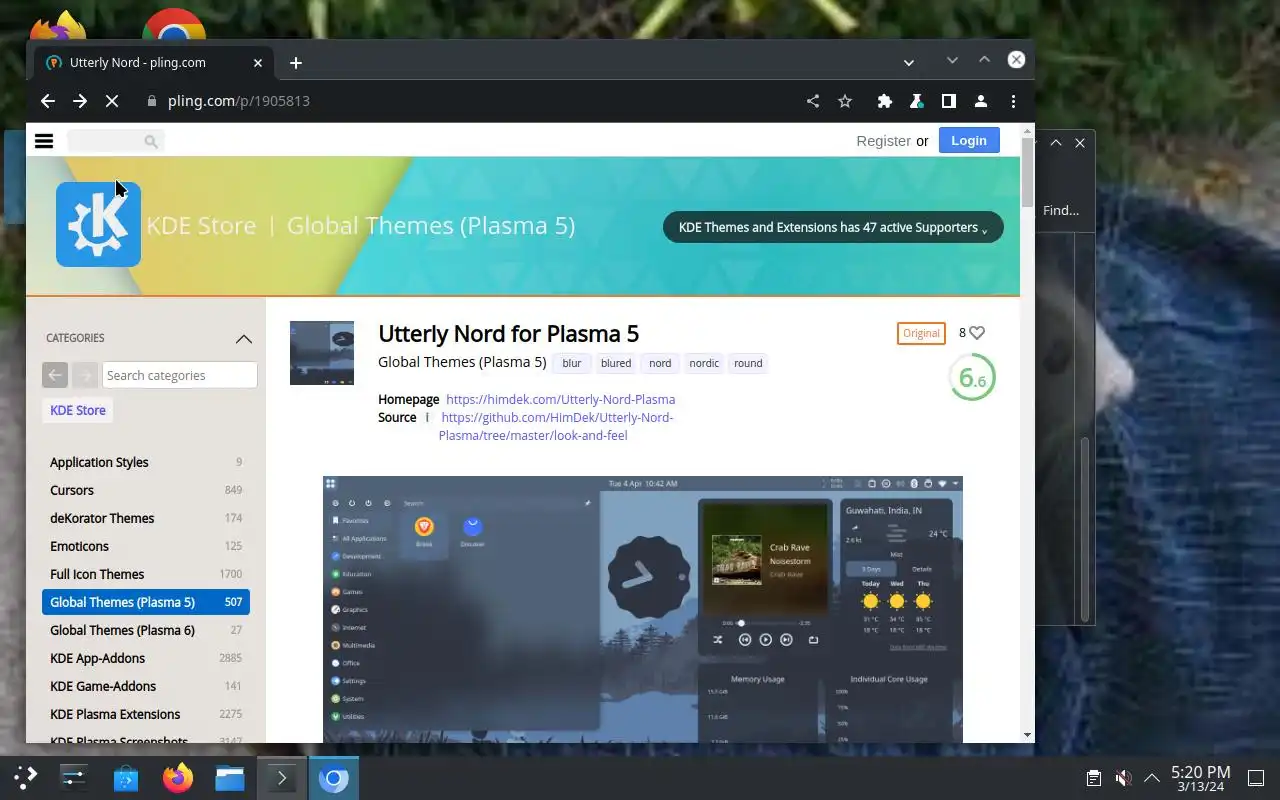Click the blur tag
The width and height of the screenshot is (1280, 800).
click(572, 363)
